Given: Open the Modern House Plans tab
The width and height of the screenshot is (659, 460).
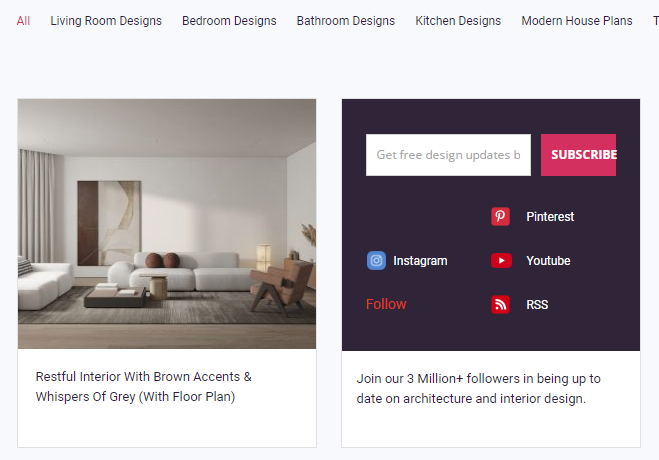Looking at the screenshot, I should point(577,21).
